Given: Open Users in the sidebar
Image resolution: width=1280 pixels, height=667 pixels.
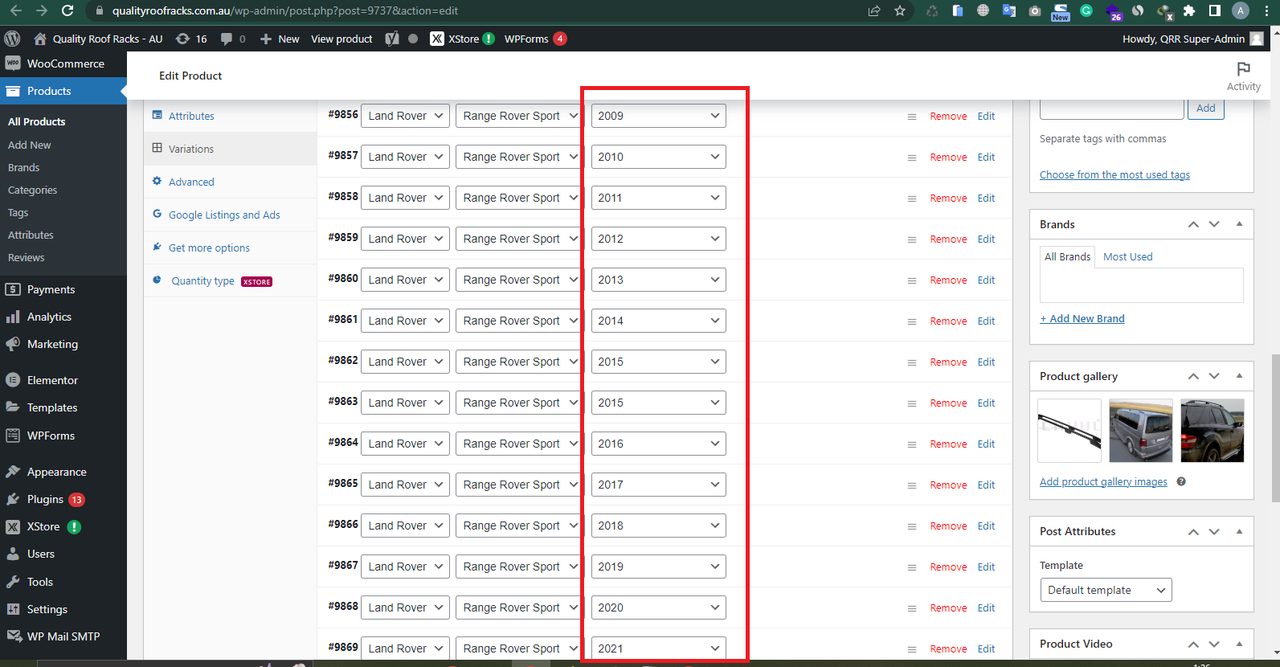Looking at the screenshot, I should [64, 554].
